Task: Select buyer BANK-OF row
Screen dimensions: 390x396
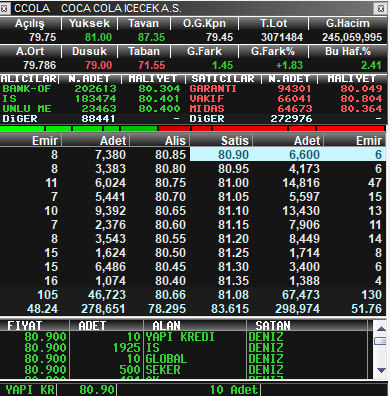Action: click(x=91, y=89)
